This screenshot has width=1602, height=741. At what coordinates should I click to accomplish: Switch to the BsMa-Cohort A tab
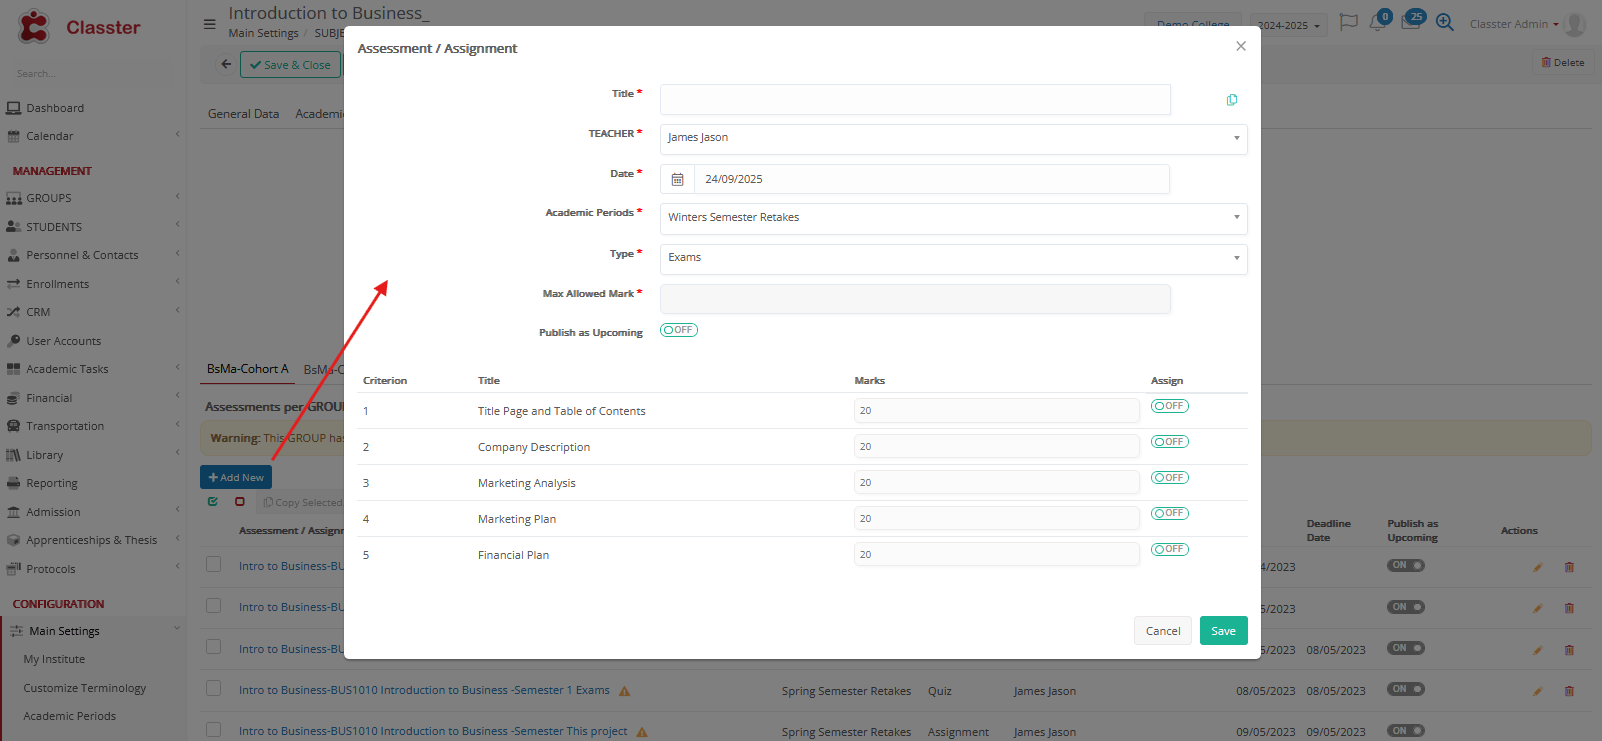click(x=247, y=369)
